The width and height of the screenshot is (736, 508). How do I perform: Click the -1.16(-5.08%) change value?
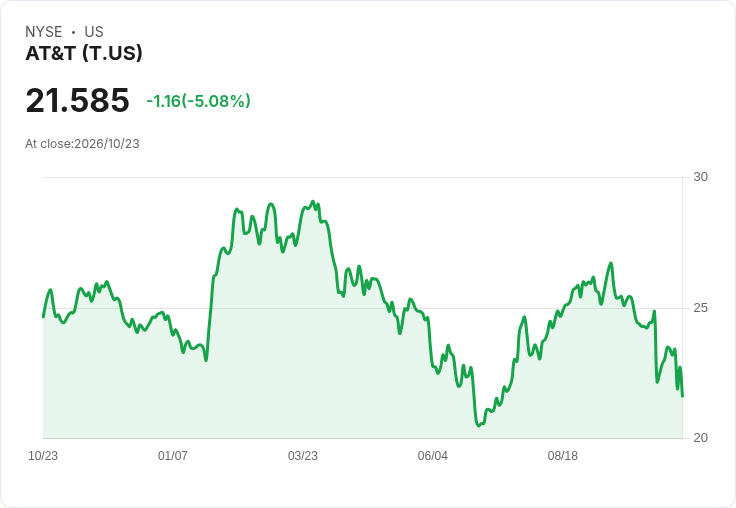(199, 101)
